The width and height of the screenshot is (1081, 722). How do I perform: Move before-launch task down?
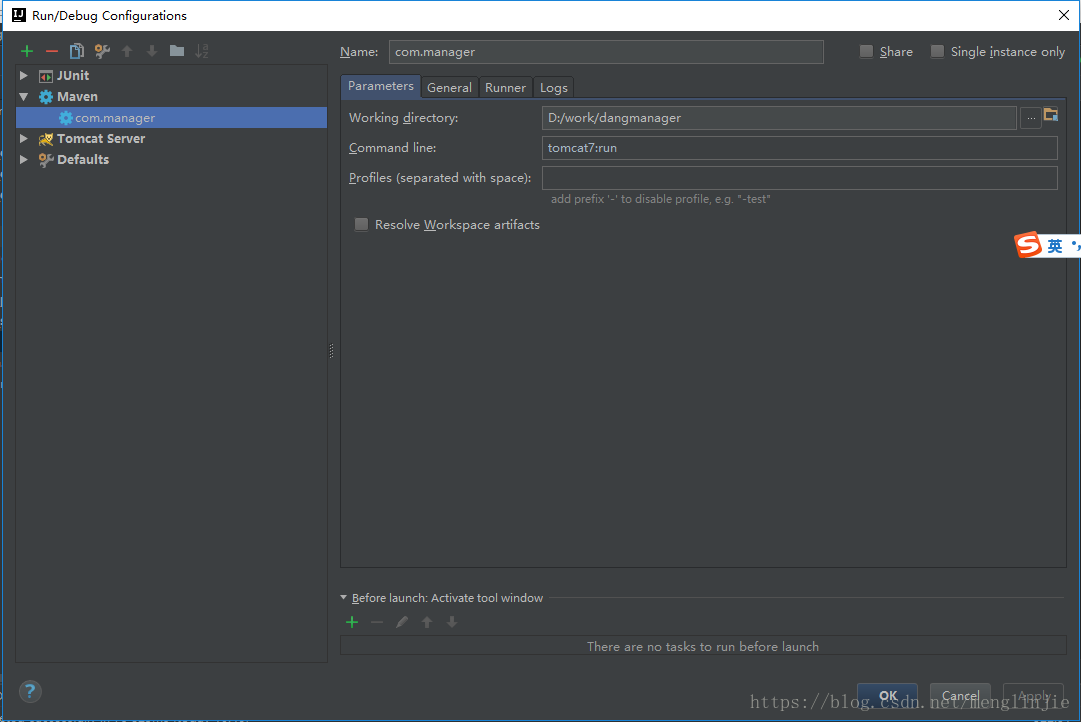pos(452,622)
